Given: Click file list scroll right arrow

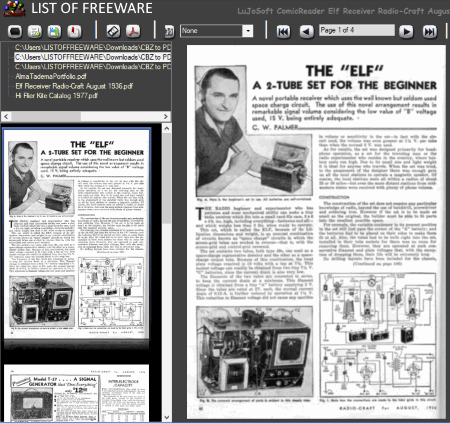Looking at the screenshot, I should point(166,116).
